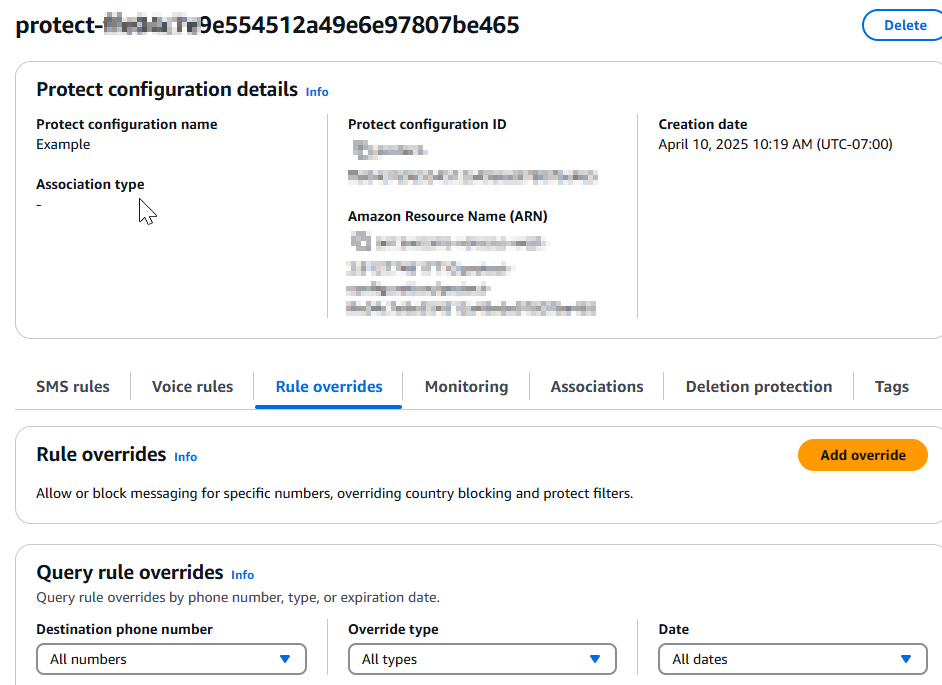942x685 pixels.
Task: Open the Deletion protection tab
Action: 759,387
